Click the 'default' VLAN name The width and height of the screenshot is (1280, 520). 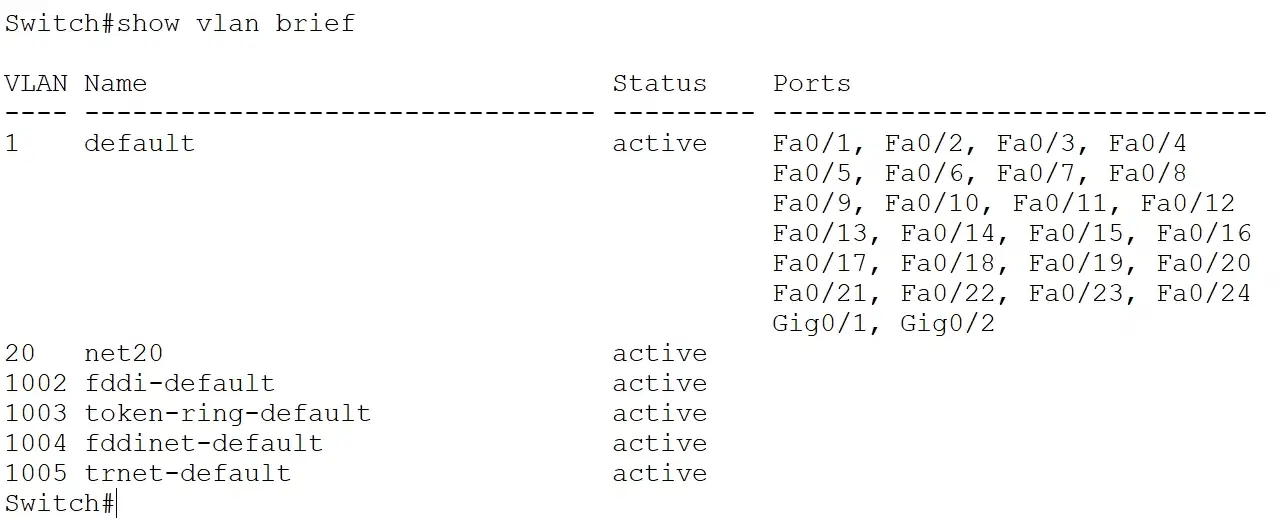139,143
